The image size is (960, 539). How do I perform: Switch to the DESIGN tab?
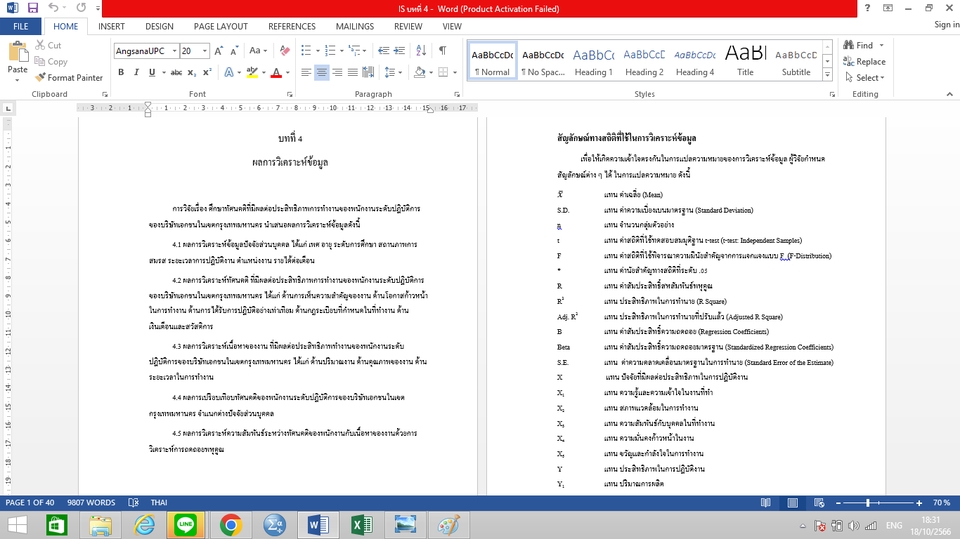(159, 26)
